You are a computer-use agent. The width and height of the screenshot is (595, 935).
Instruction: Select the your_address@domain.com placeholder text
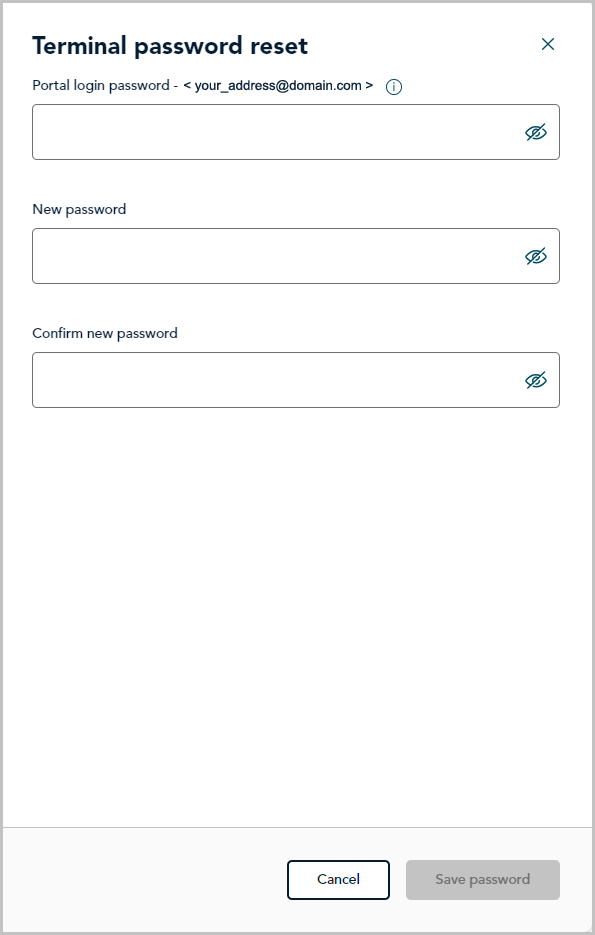(278, 86)
